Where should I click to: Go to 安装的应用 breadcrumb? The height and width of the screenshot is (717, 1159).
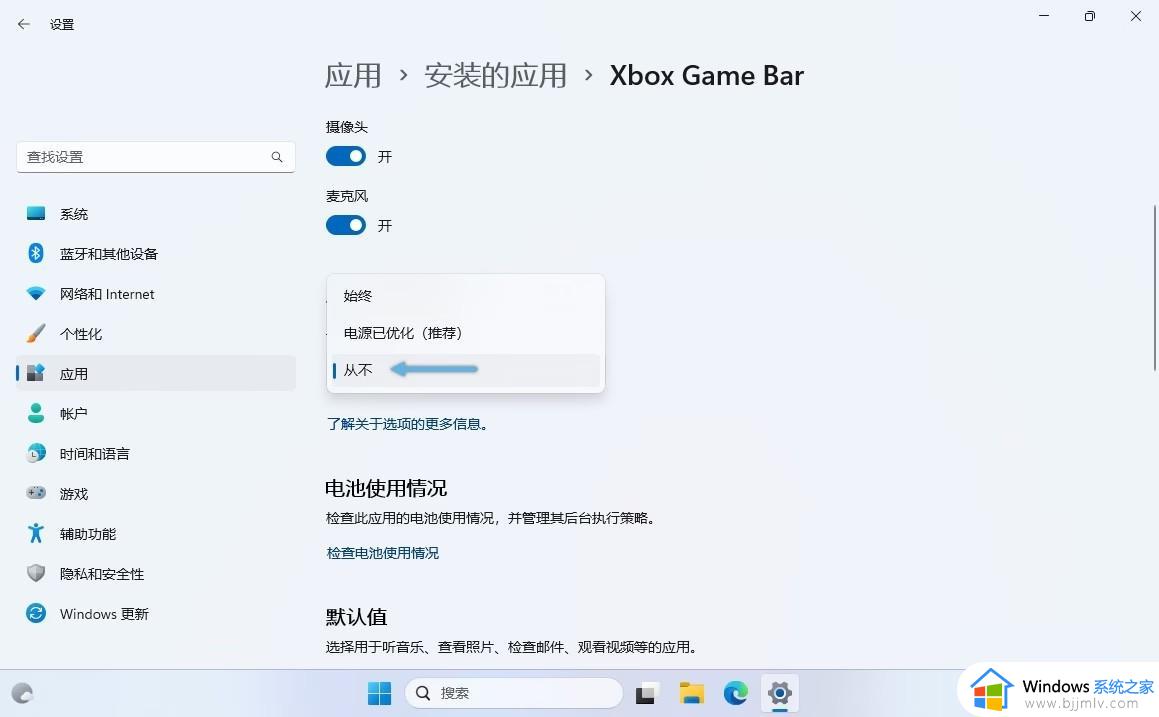[496, 75]
